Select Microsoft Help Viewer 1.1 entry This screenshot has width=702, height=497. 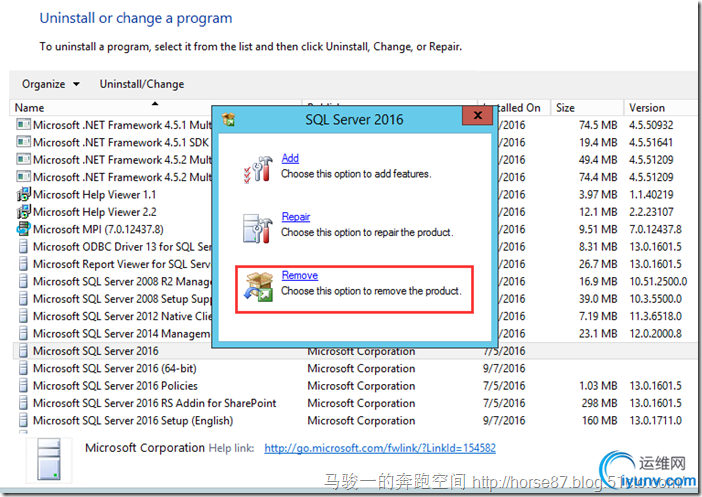[94, 195]
